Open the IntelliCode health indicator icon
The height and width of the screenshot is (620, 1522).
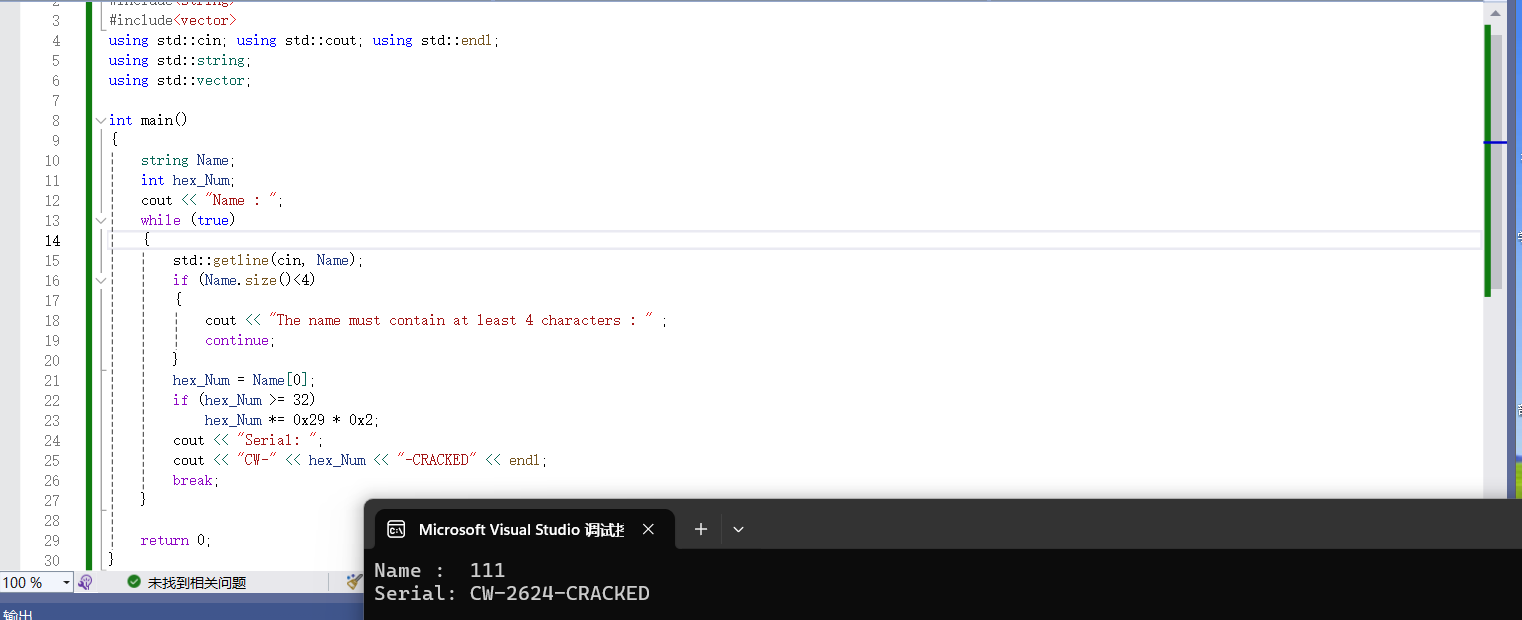(85, 582)
